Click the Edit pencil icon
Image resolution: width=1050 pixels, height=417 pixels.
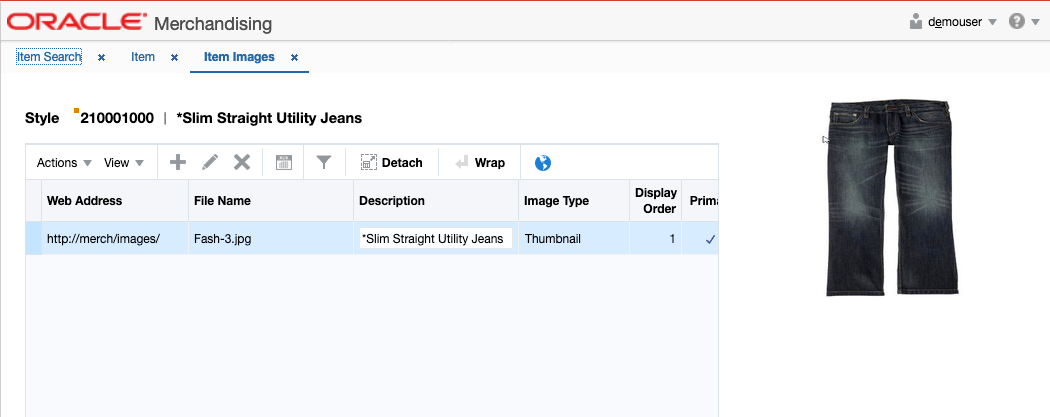[210, 162]
